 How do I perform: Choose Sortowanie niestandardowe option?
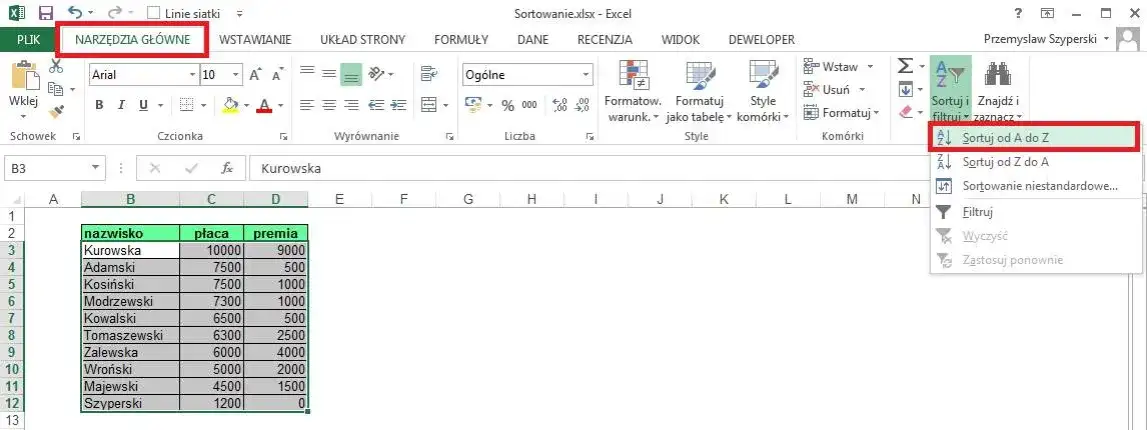pyautogui.click(x=1039, y=186)
